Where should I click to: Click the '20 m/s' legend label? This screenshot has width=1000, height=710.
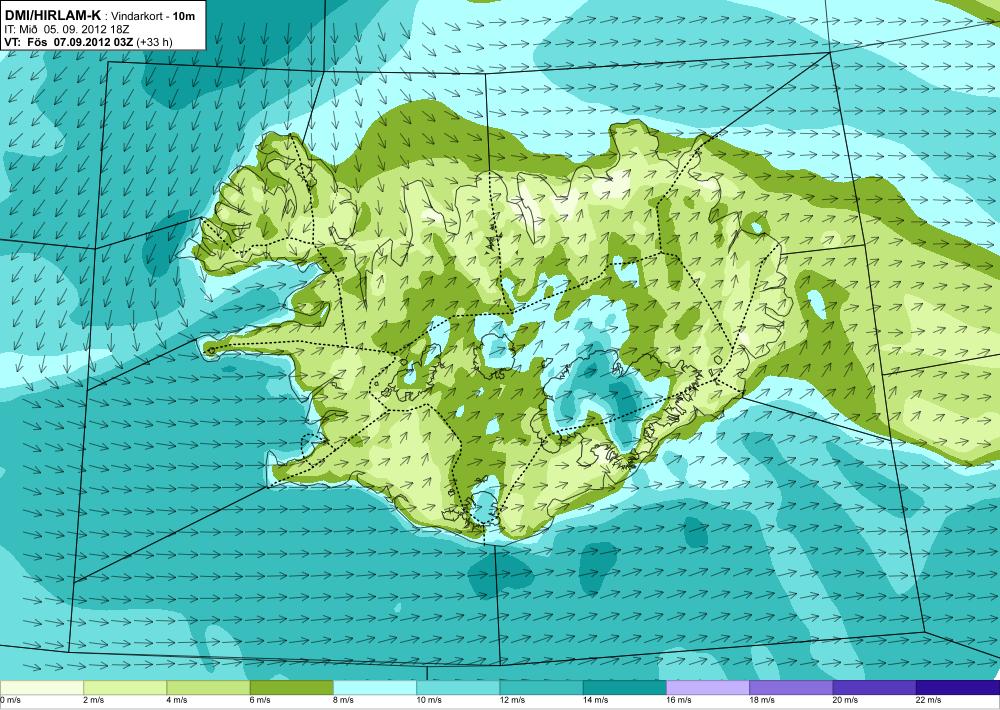coord(846,700)
